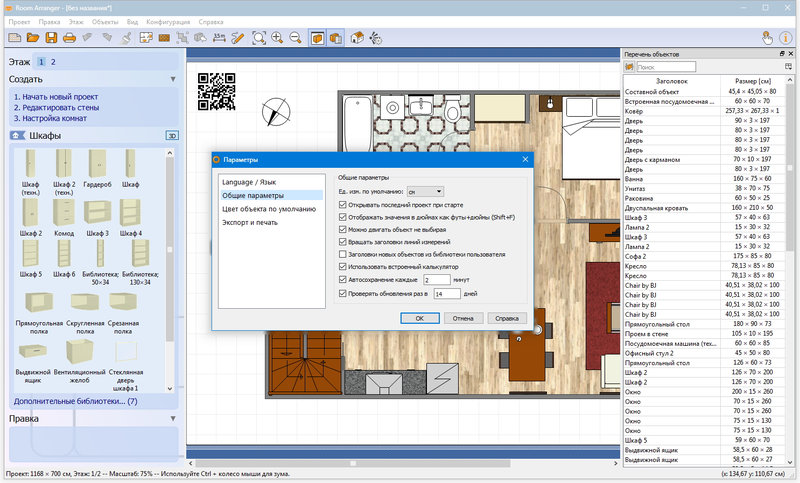Open the Этаж menu
Screen dimensions: 800x483
[76, 22]
